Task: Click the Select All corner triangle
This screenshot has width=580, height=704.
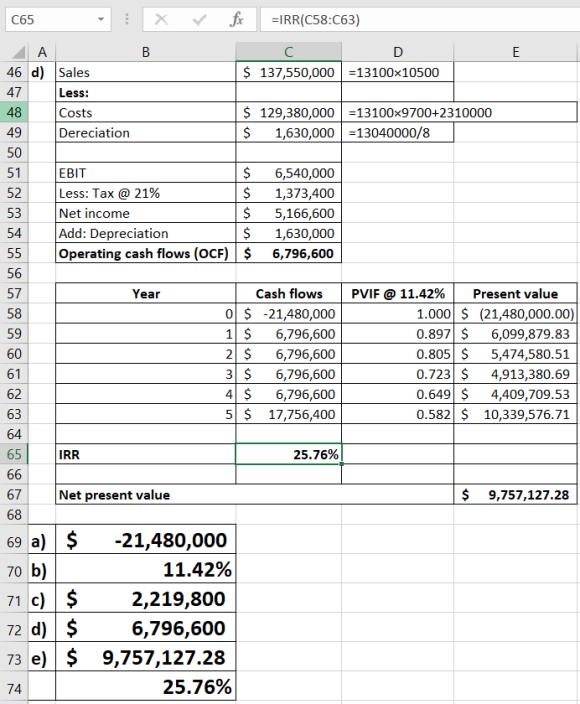Action: 18,53
